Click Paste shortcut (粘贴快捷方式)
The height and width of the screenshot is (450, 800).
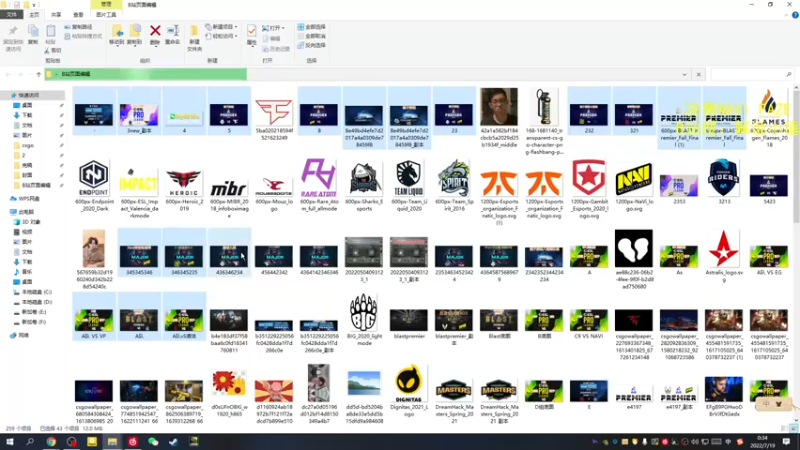(83, 36)
